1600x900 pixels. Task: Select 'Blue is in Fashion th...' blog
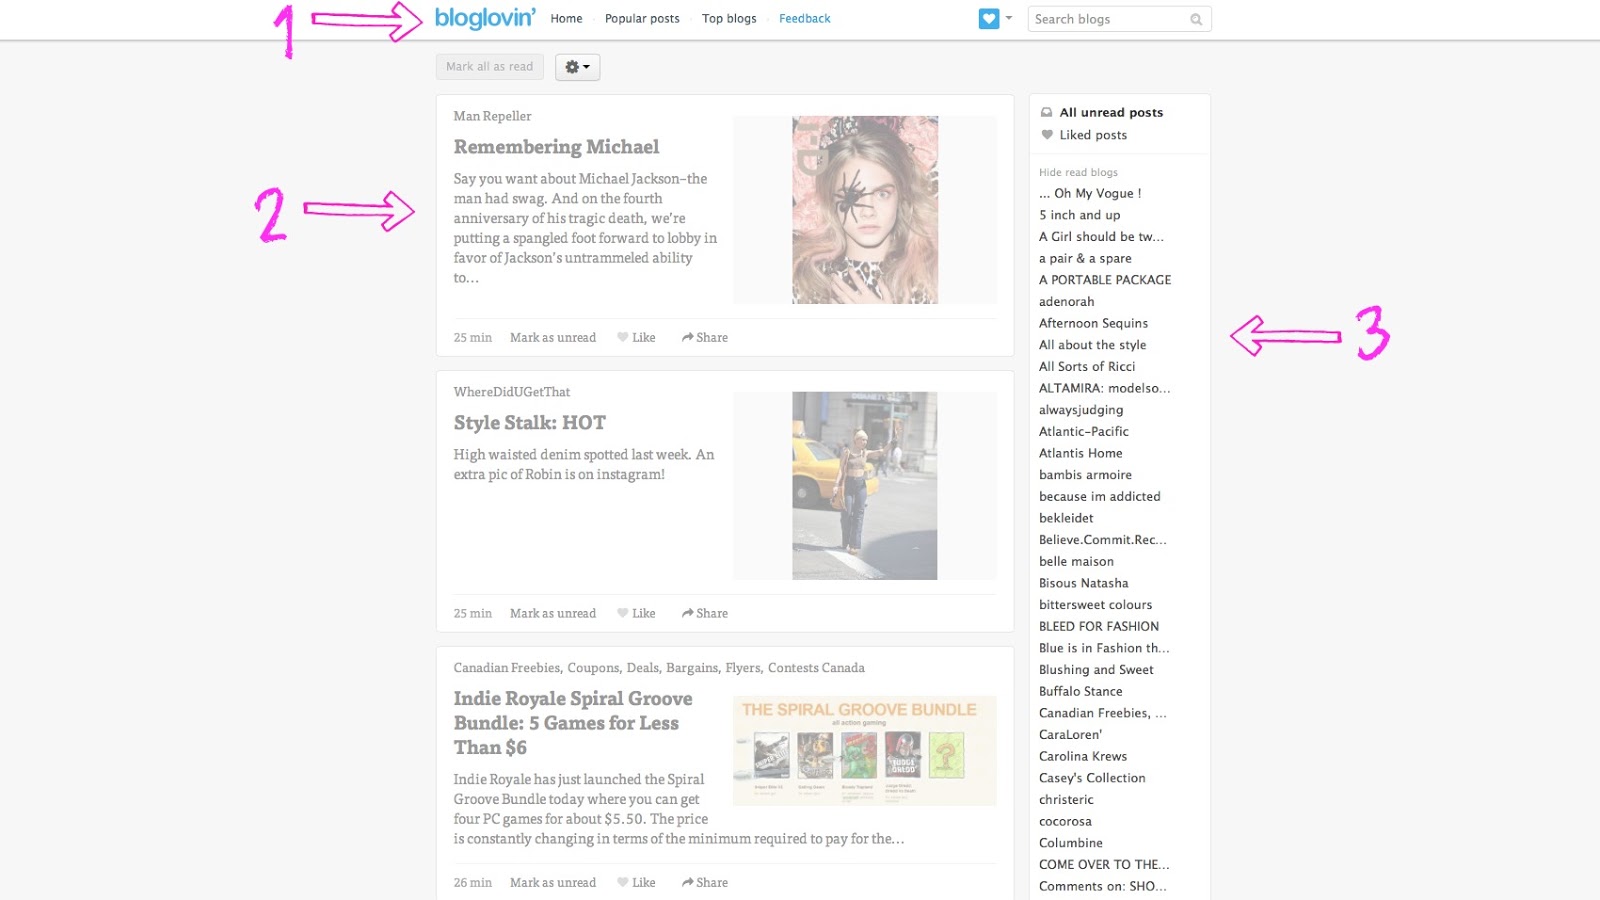pyautogui.click(x=1104, y=649)
